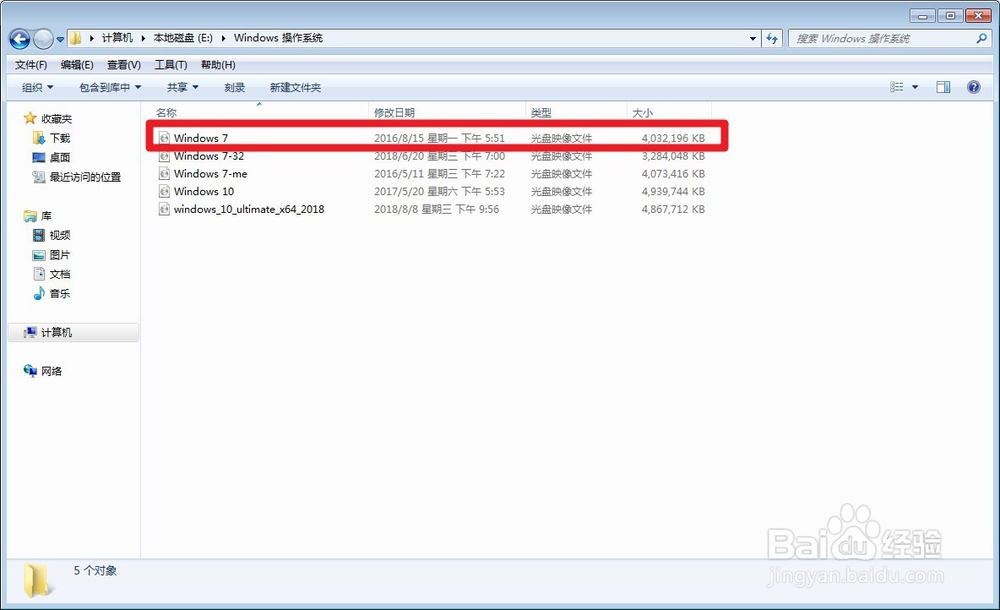The width and height of the screenshot is (1000, 610).
Task: Click the file name Windows 10
Action: click(x=203, y=191)
